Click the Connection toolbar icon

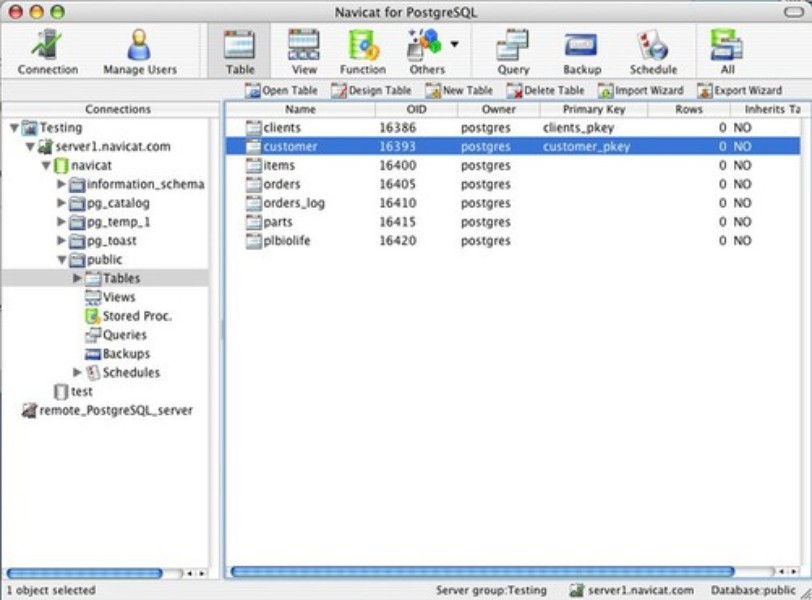point(47,51)
